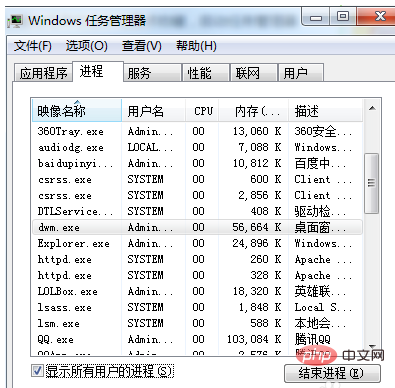Viewport: 395px width, 388px height.
Task: Open the 选项(O) menu
Action: 87,46
